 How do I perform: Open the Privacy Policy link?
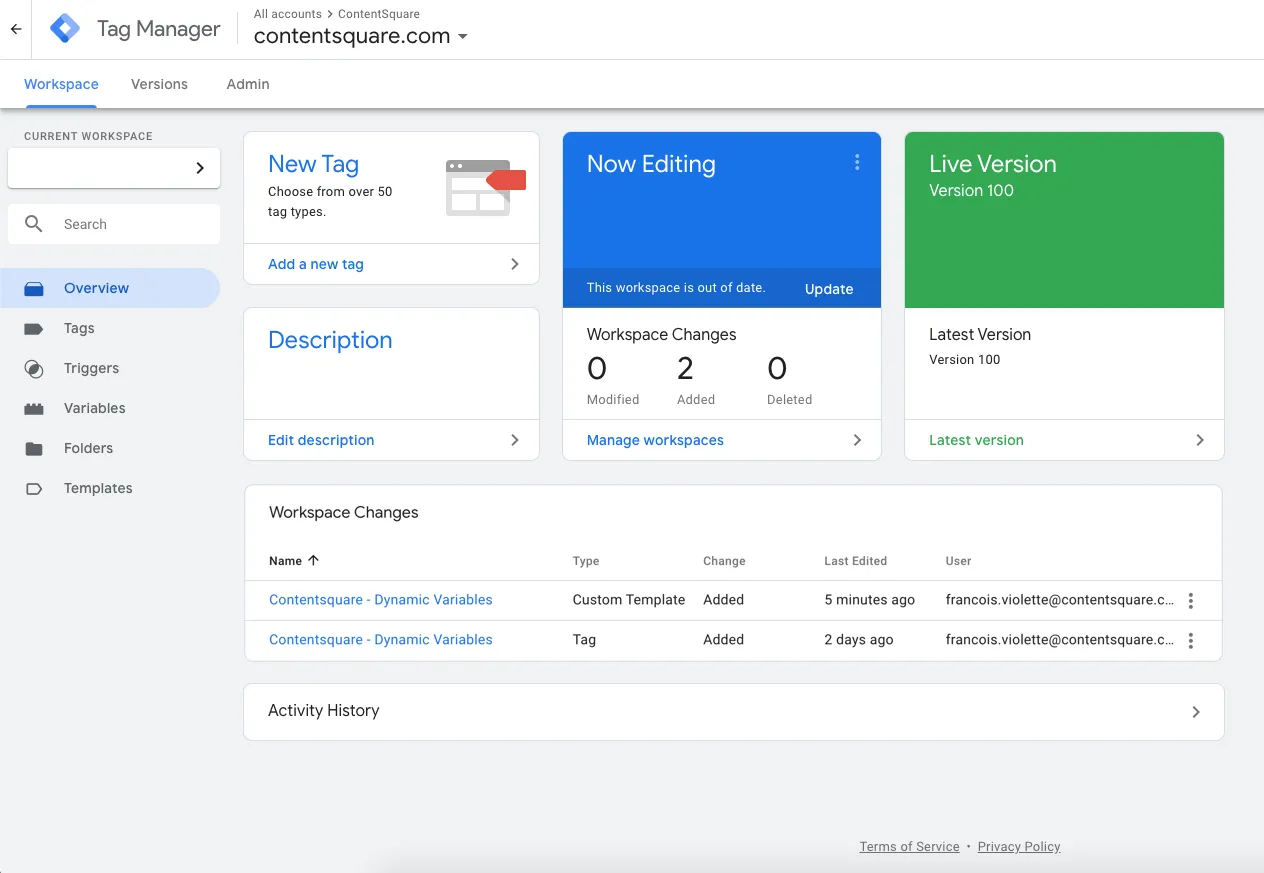[1018, 846]
